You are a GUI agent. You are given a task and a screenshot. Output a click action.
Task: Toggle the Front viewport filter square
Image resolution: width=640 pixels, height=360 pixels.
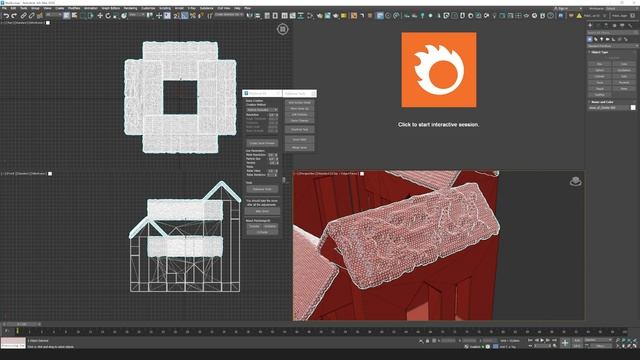pos(50,173)
